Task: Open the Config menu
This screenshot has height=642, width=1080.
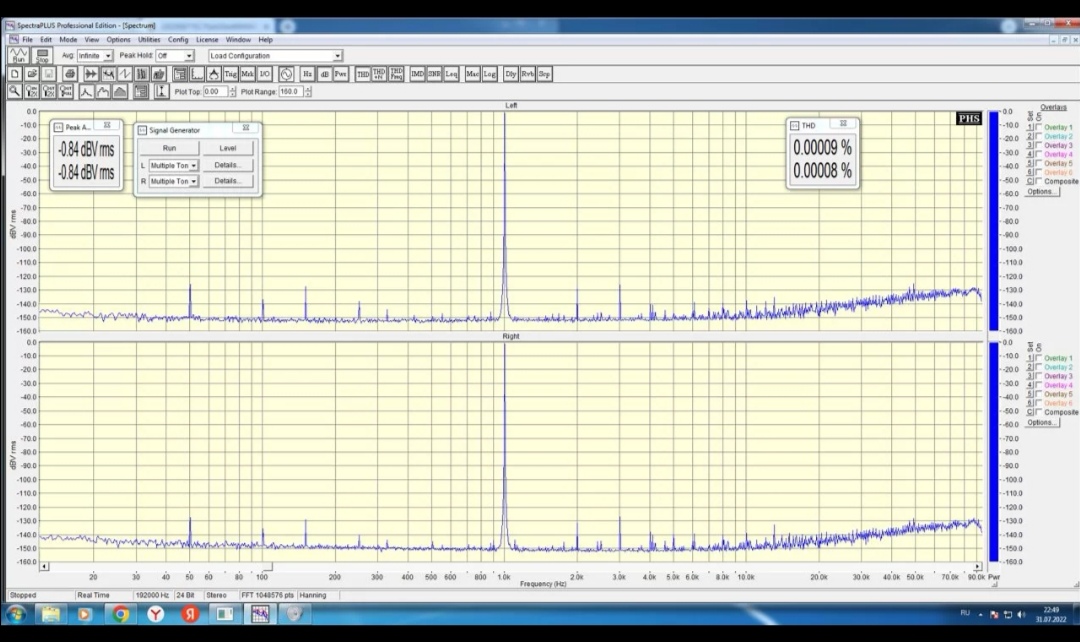Action: click(x=178, y=40)
